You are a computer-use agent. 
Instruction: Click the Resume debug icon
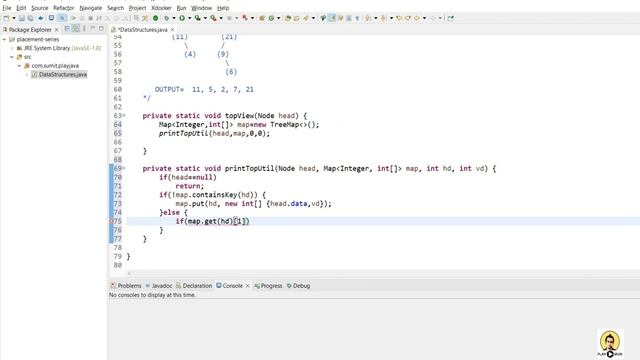coord(74,18)
